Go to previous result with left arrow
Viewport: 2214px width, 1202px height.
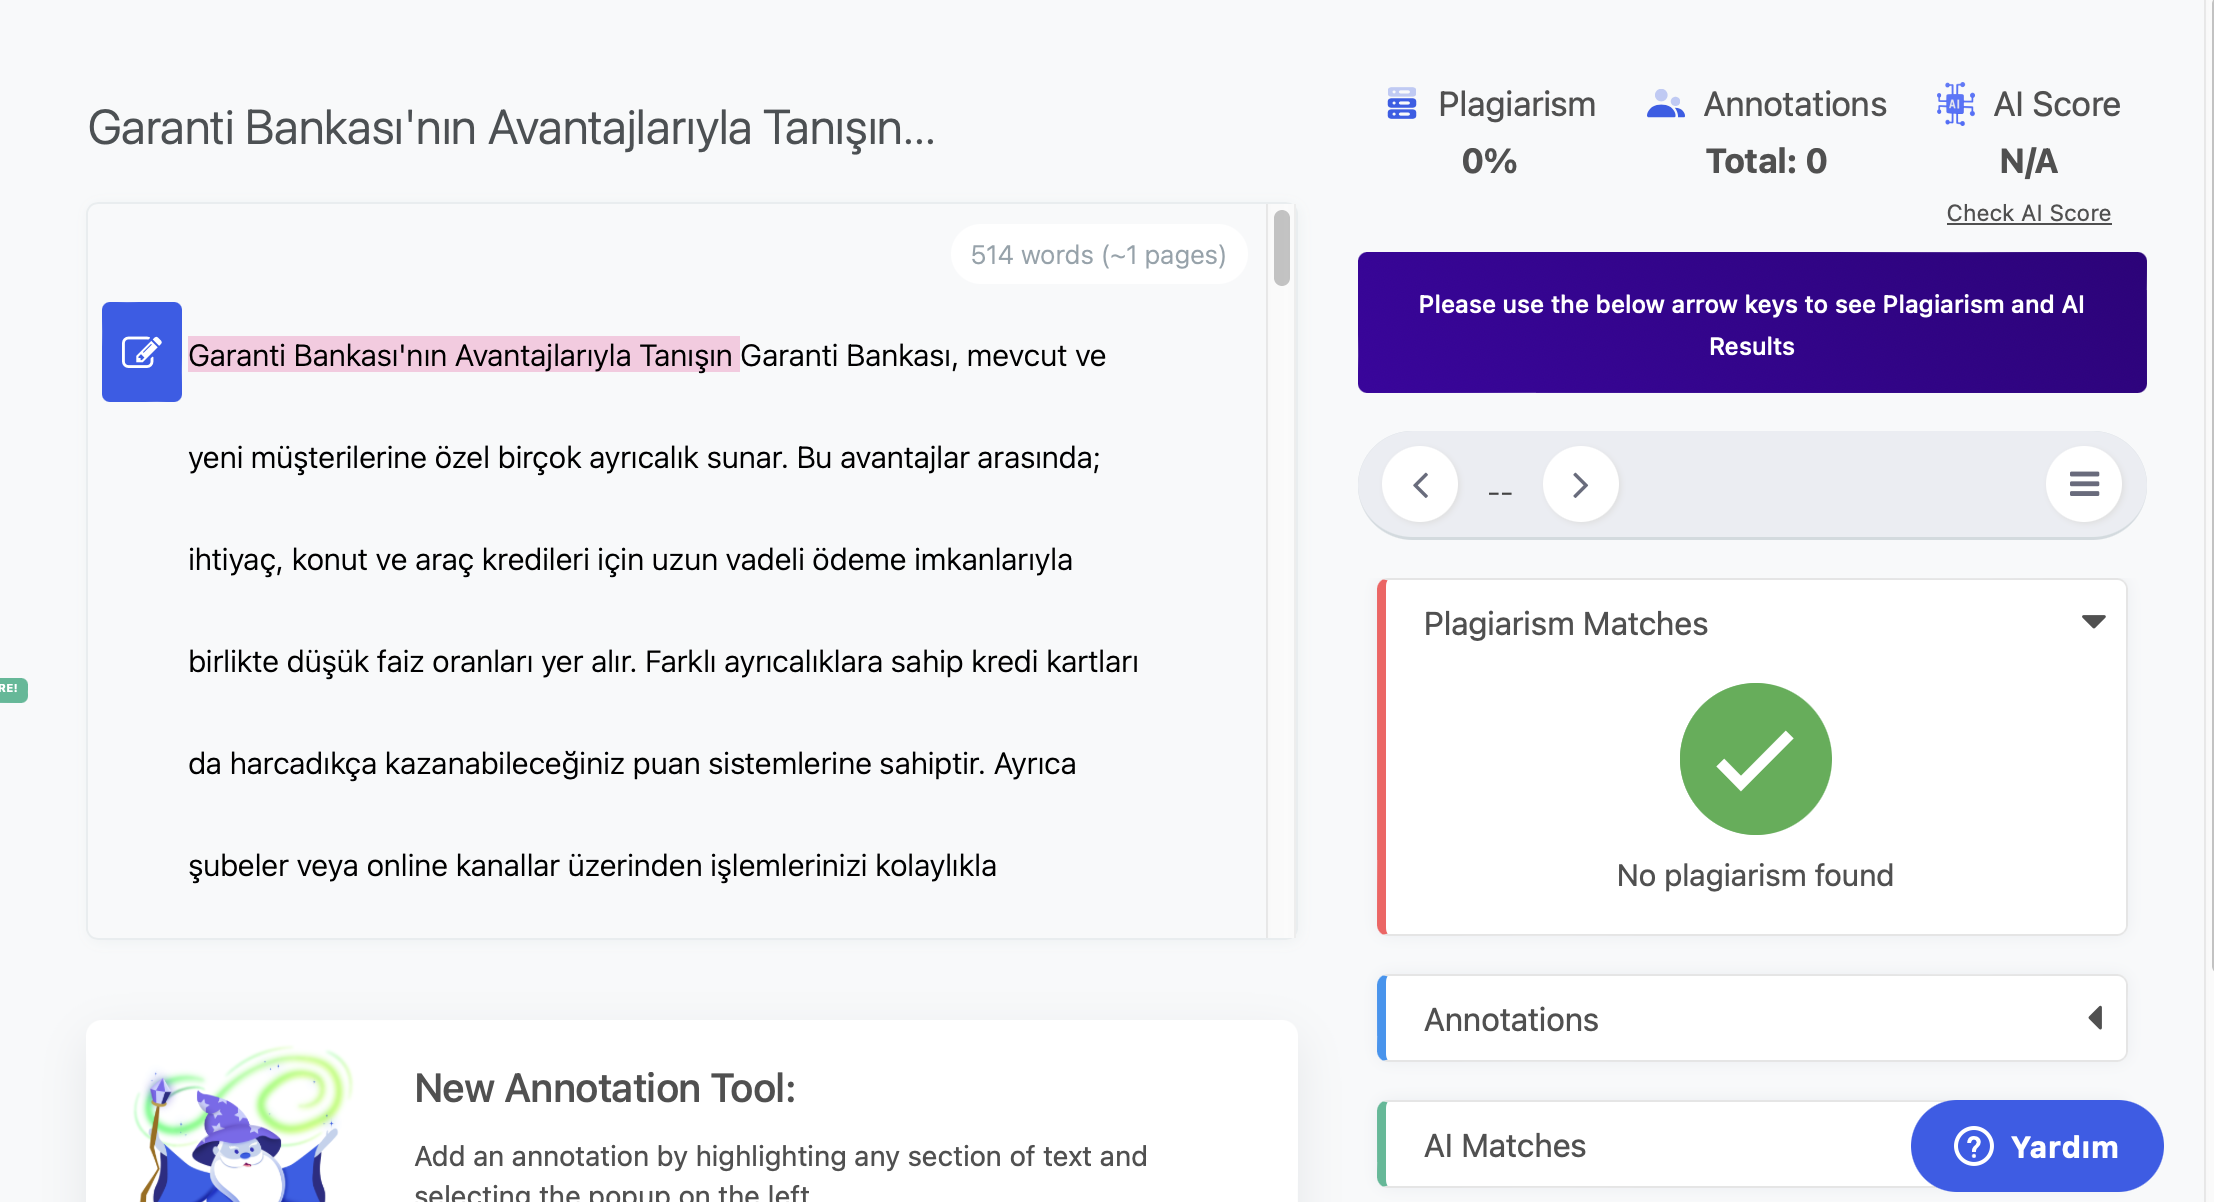click(1420, 485)
